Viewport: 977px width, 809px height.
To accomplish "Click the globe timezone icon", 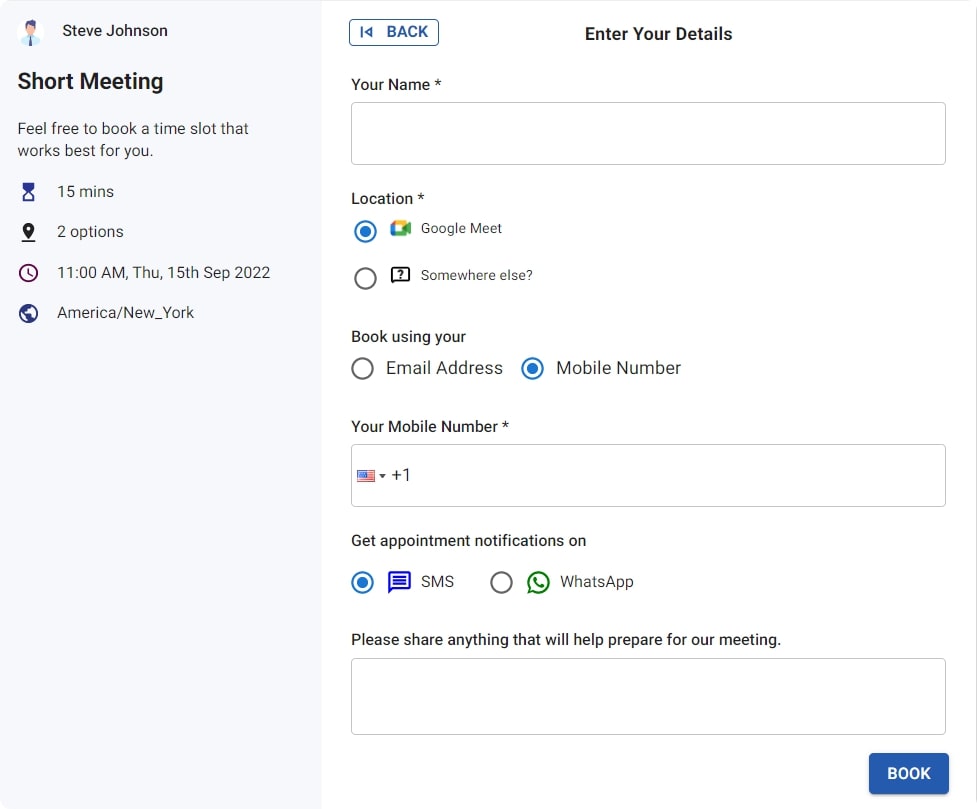I will coord(29,313).
